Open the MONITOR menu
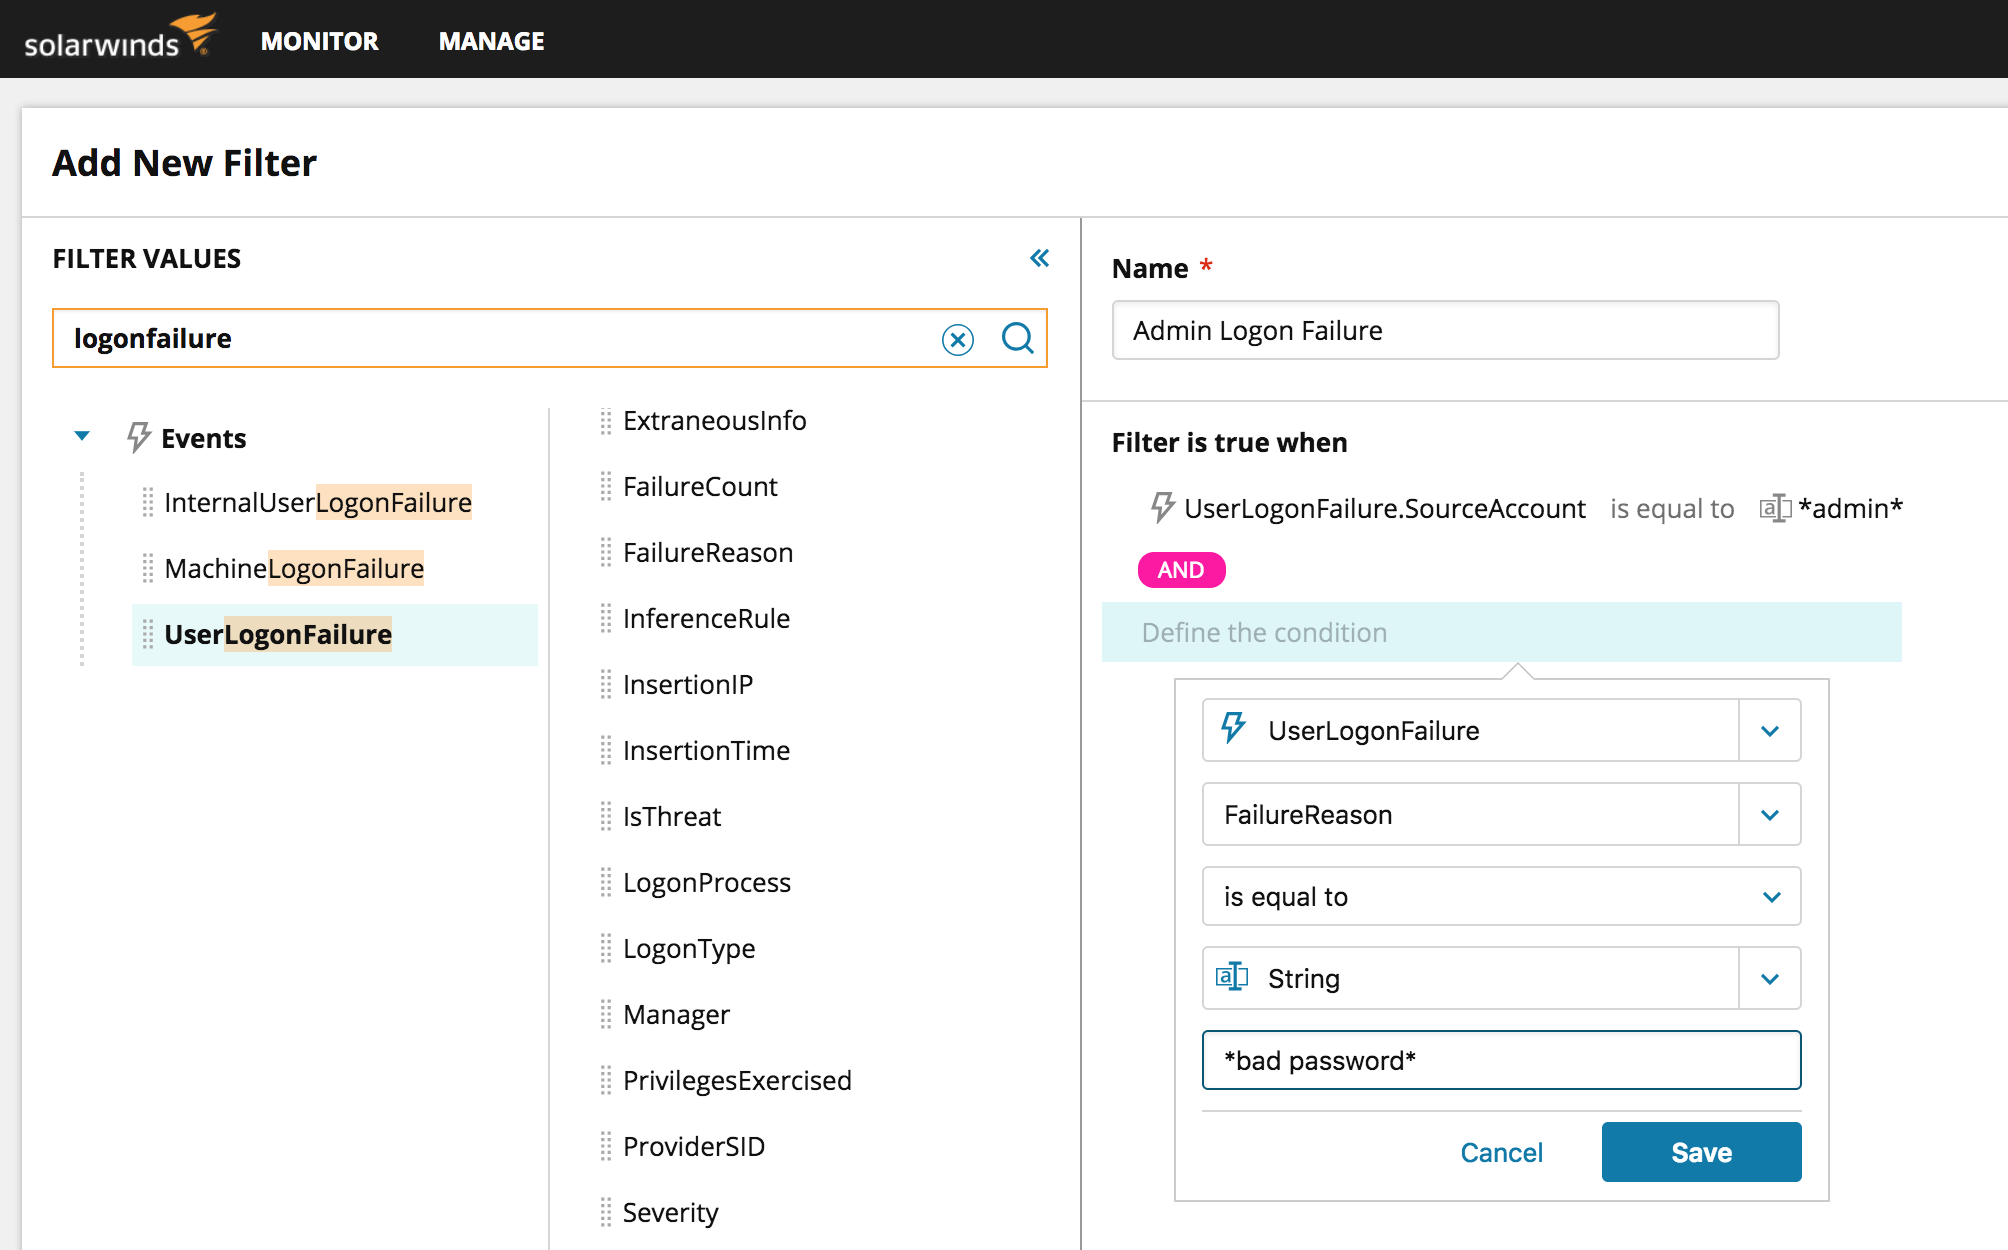The height and width of the screenshot is (1250, 2008). [x=319, y=41]
